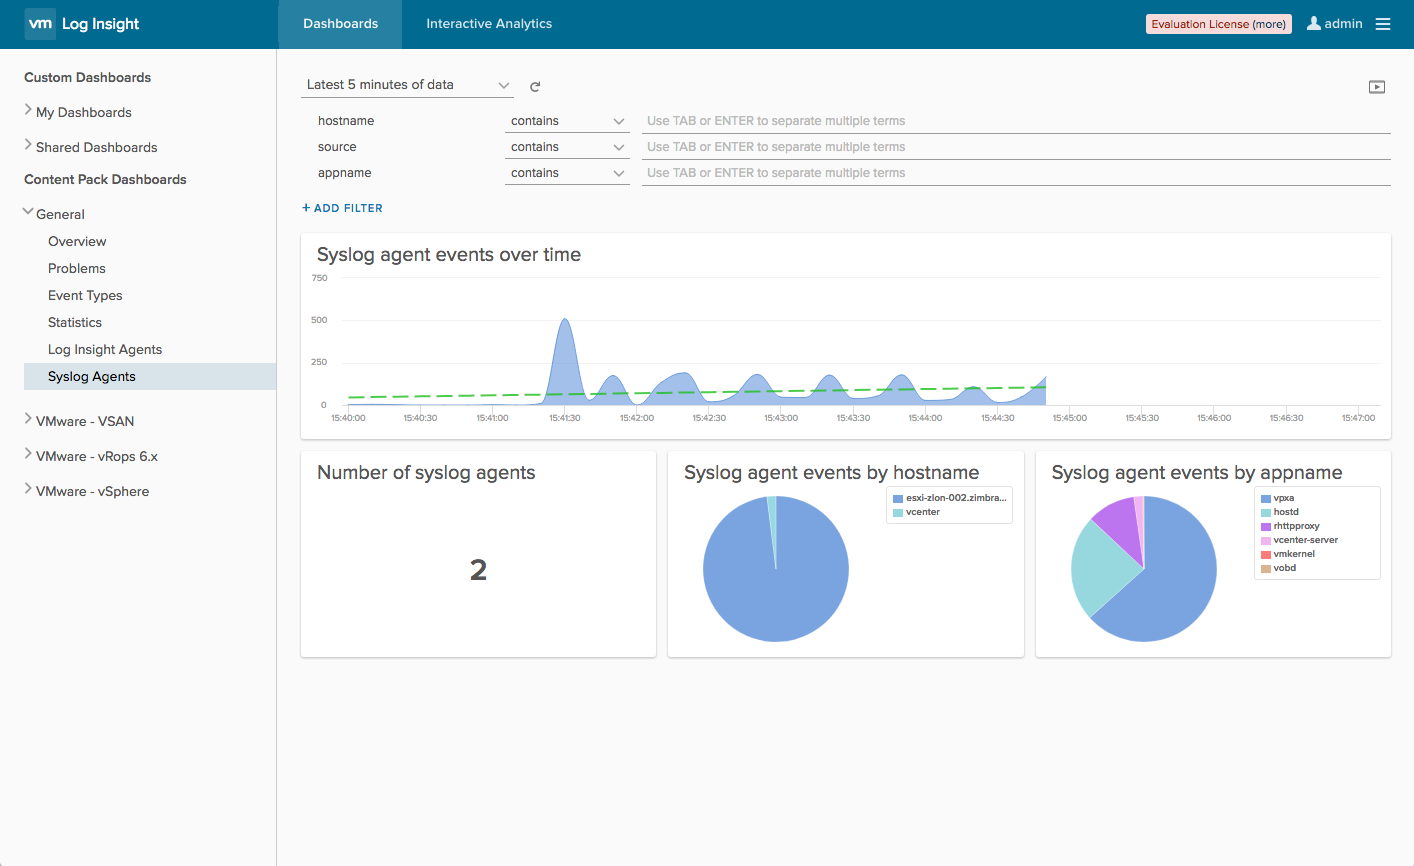
Task: Expand the VMware - vSphere section
Action: [x=86, y=491]
